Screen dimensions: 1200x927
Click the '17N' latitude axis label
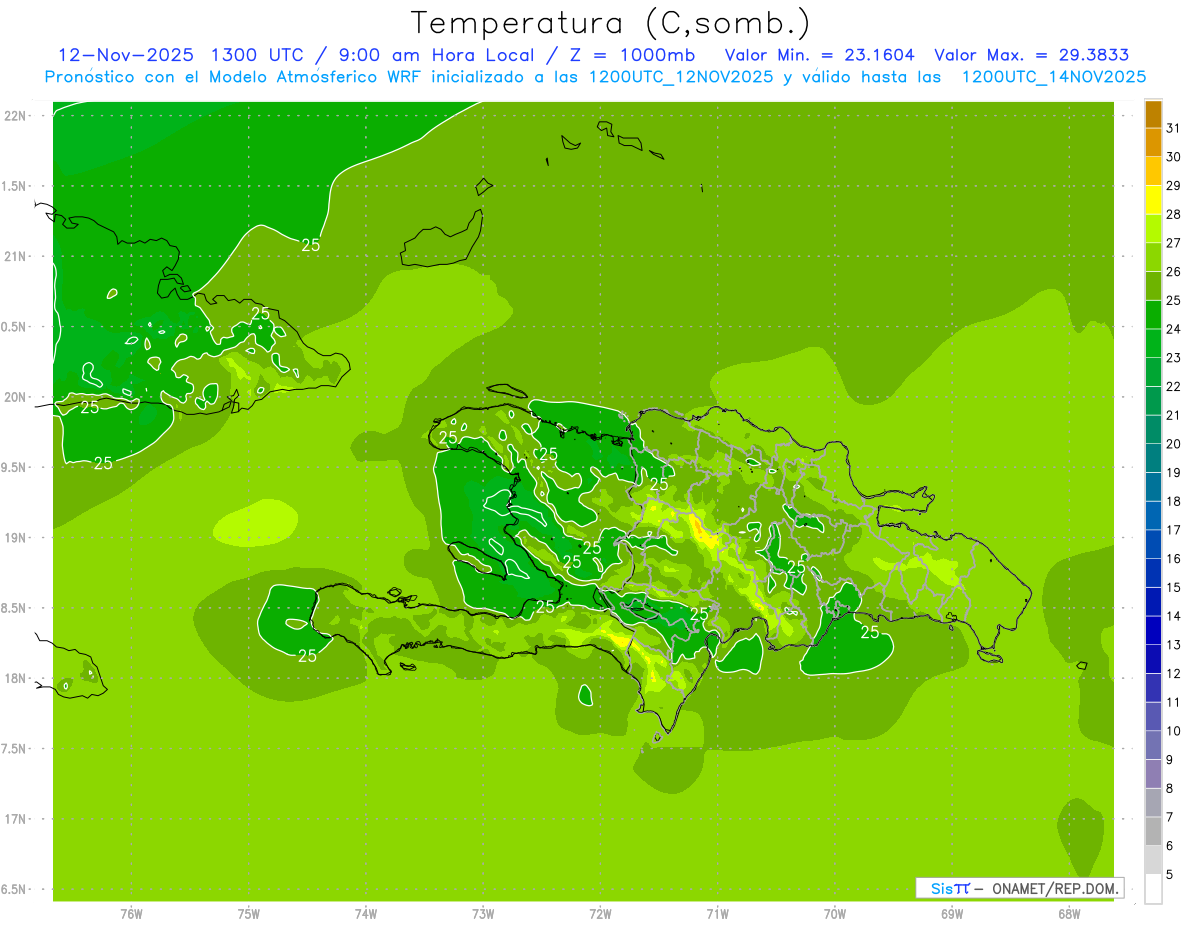pyautogui.click(x=15, y=819)
